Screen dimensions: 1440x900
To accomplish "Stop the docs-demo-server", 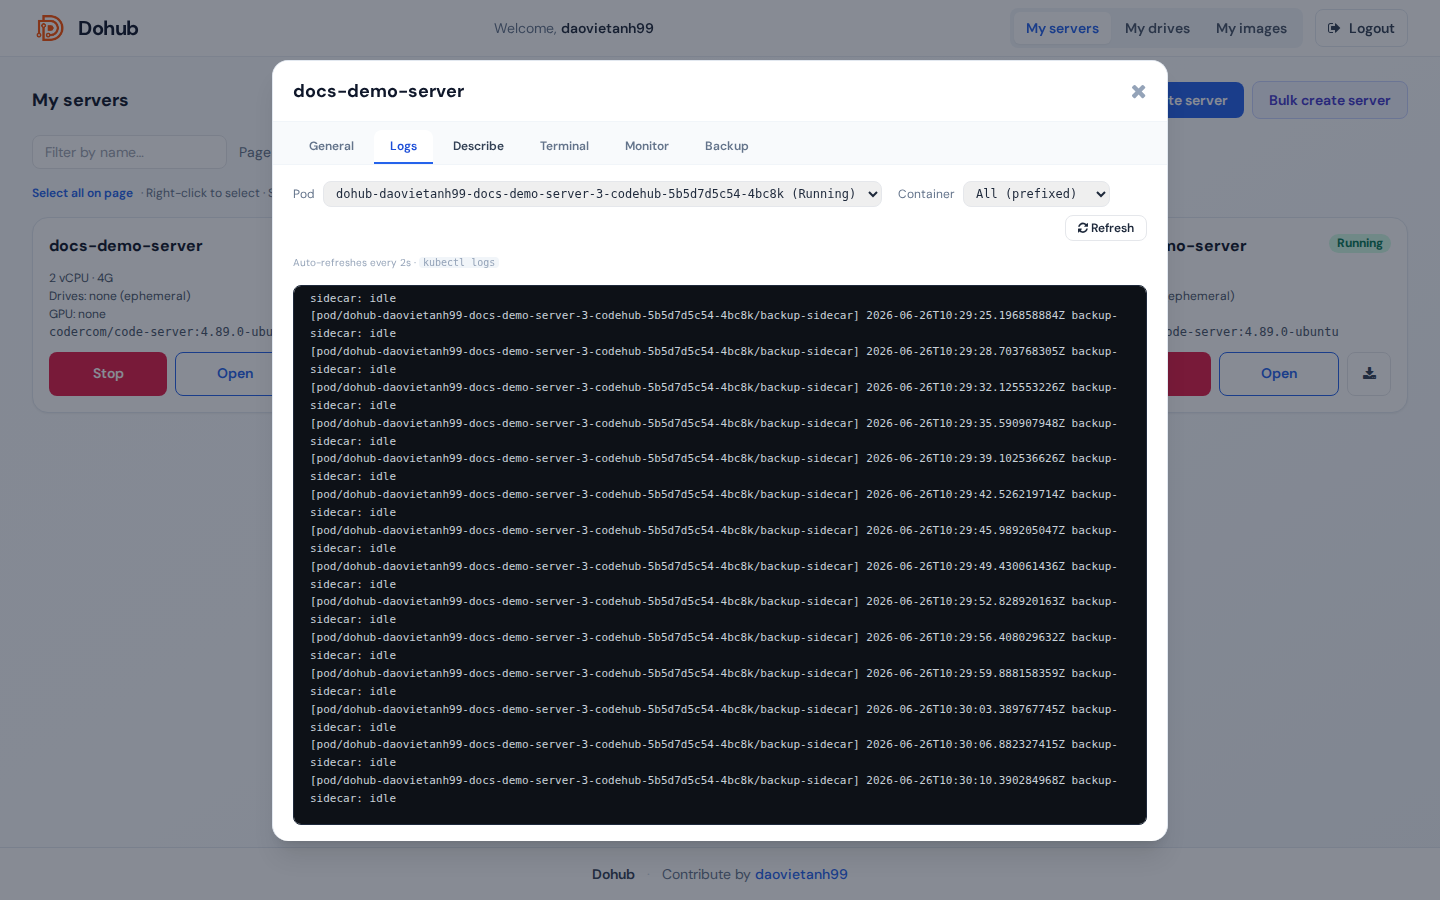I will tap(108, 374).
